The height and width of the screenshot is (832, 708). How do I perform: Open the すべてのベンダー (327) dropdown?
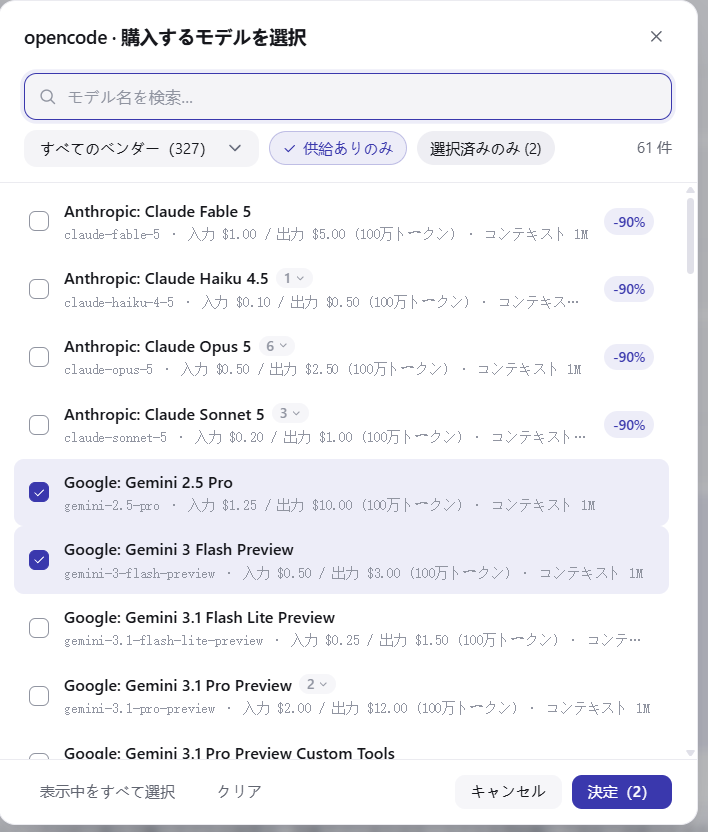click(141, 149)
